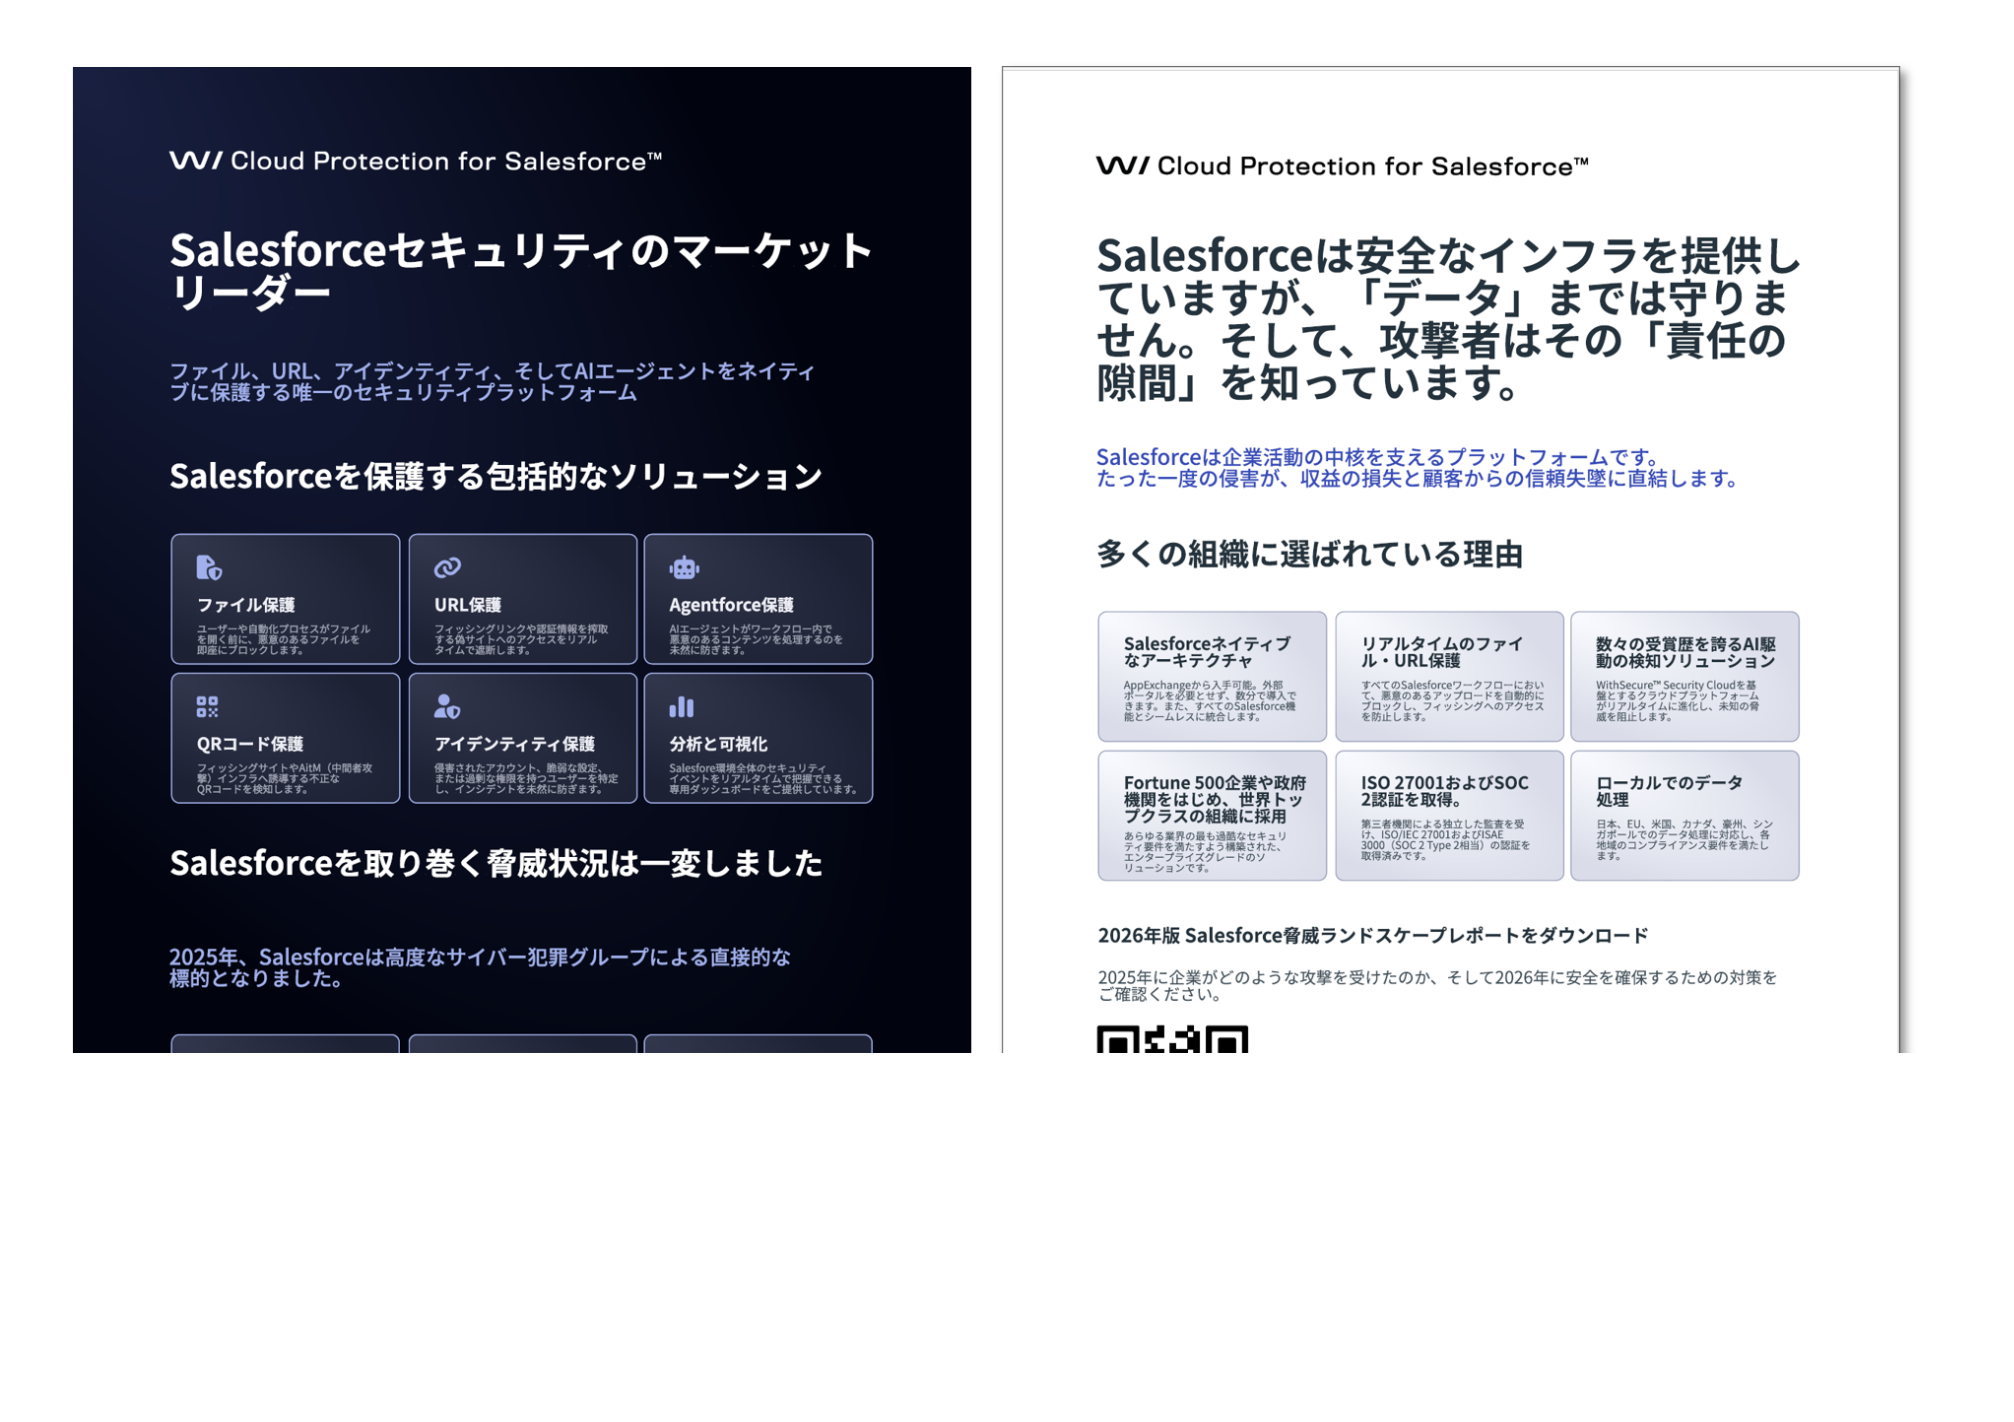Screen dimensions: 2014x1422
Task: Click the アイデンティティ保護 person icon
Action: [446, 707]
